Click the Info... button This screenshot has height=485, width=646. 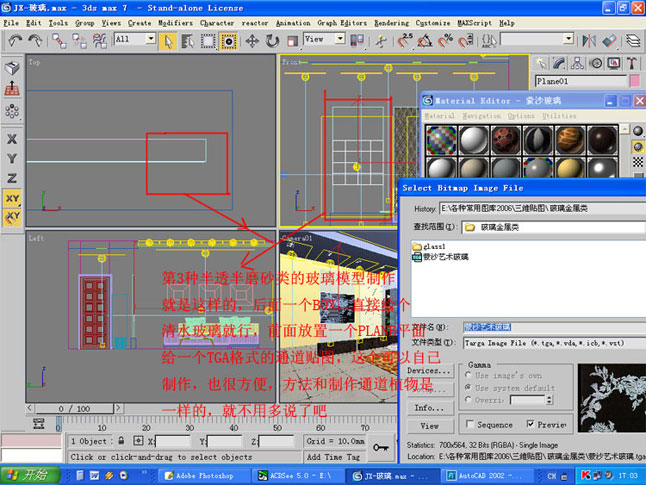(429, 408)
